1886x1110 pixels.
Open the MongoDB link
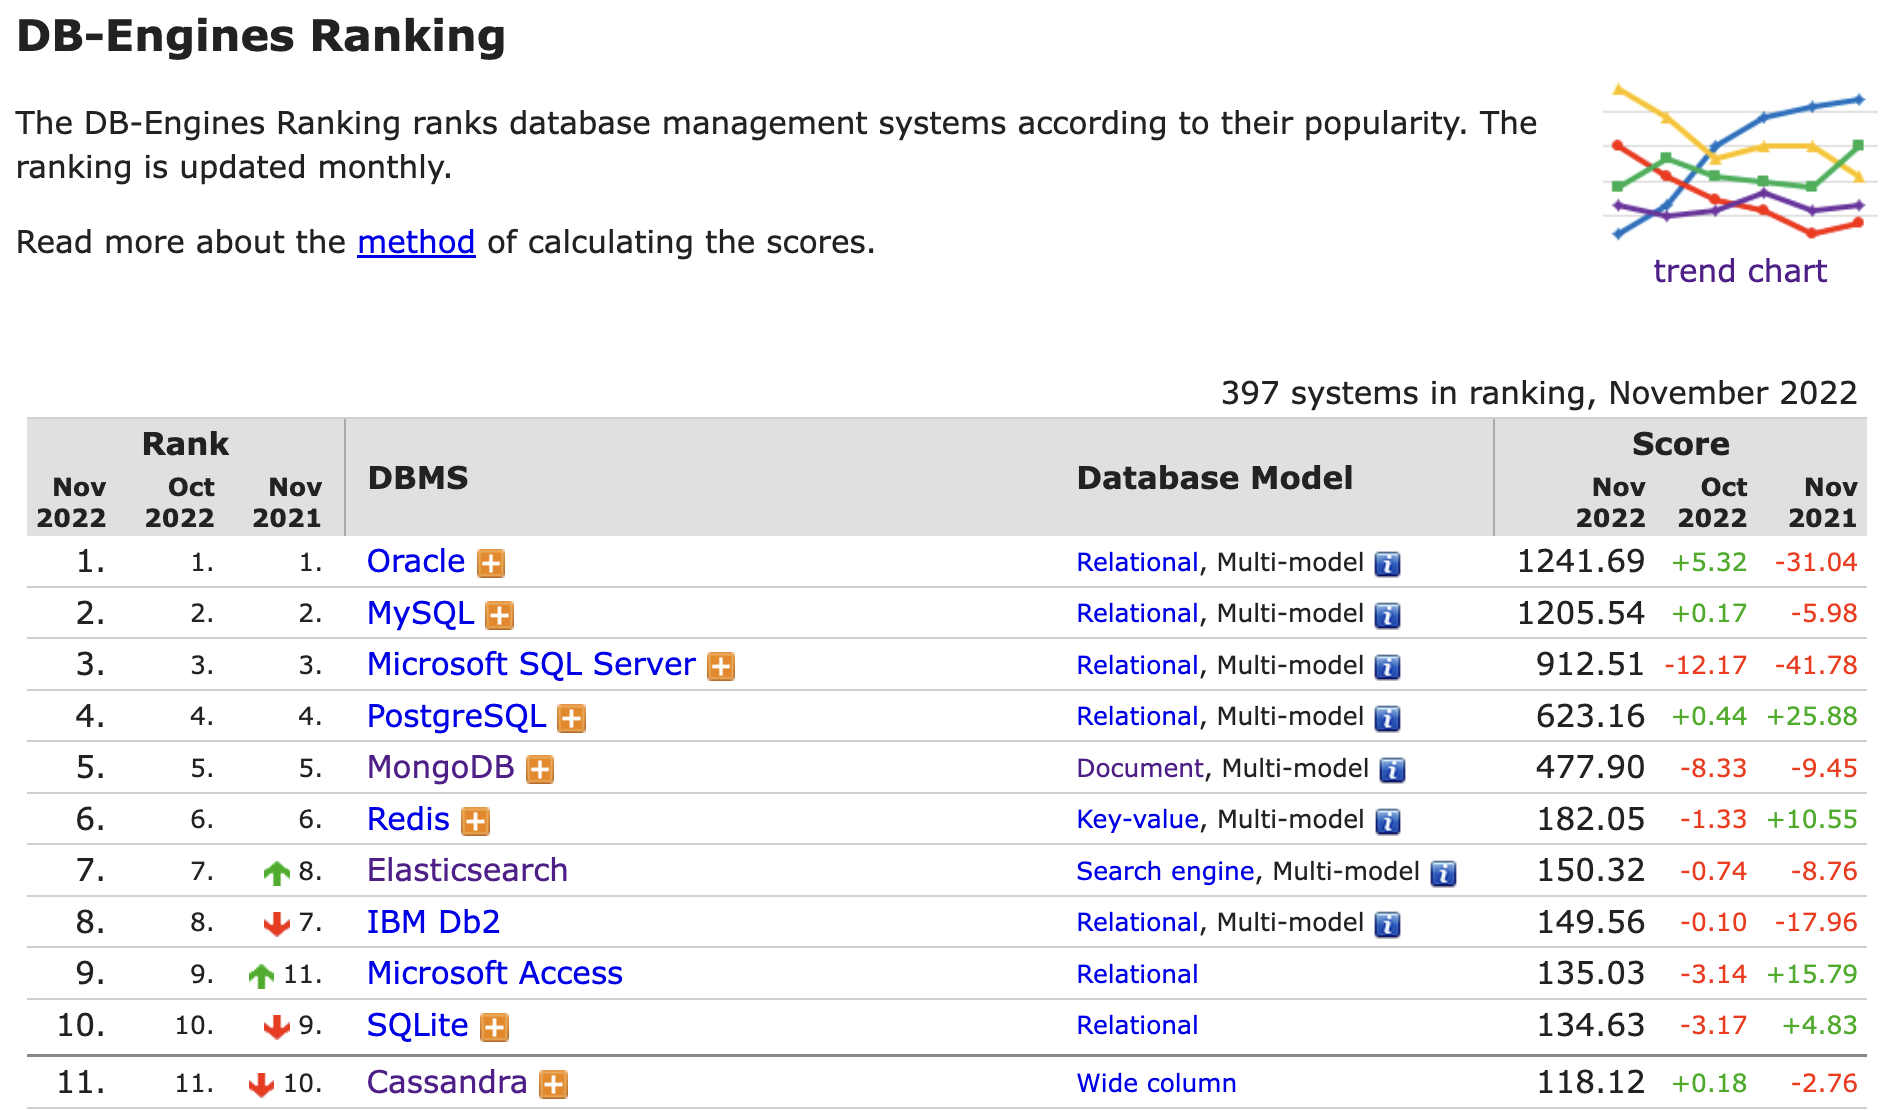[440, 767]
